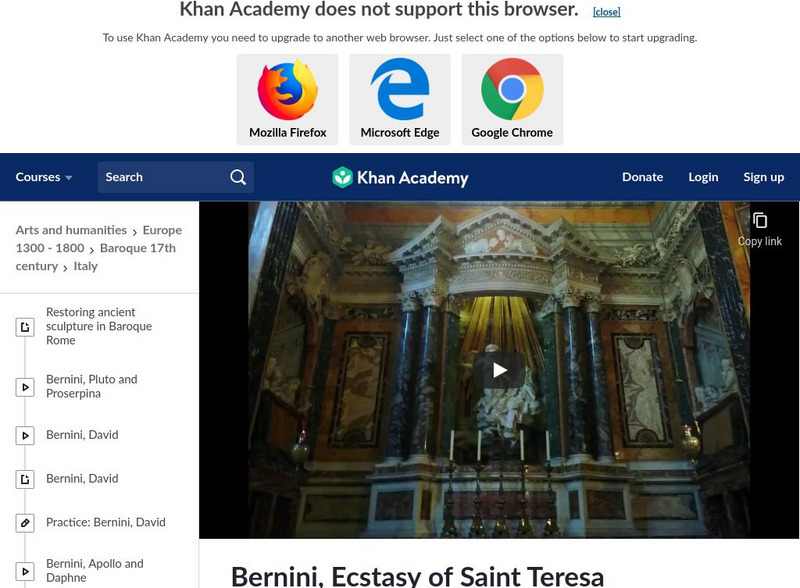This screenshot has height=588, width=800.
Task: Click the search magnifying glass icon
Action: point(238,176)
